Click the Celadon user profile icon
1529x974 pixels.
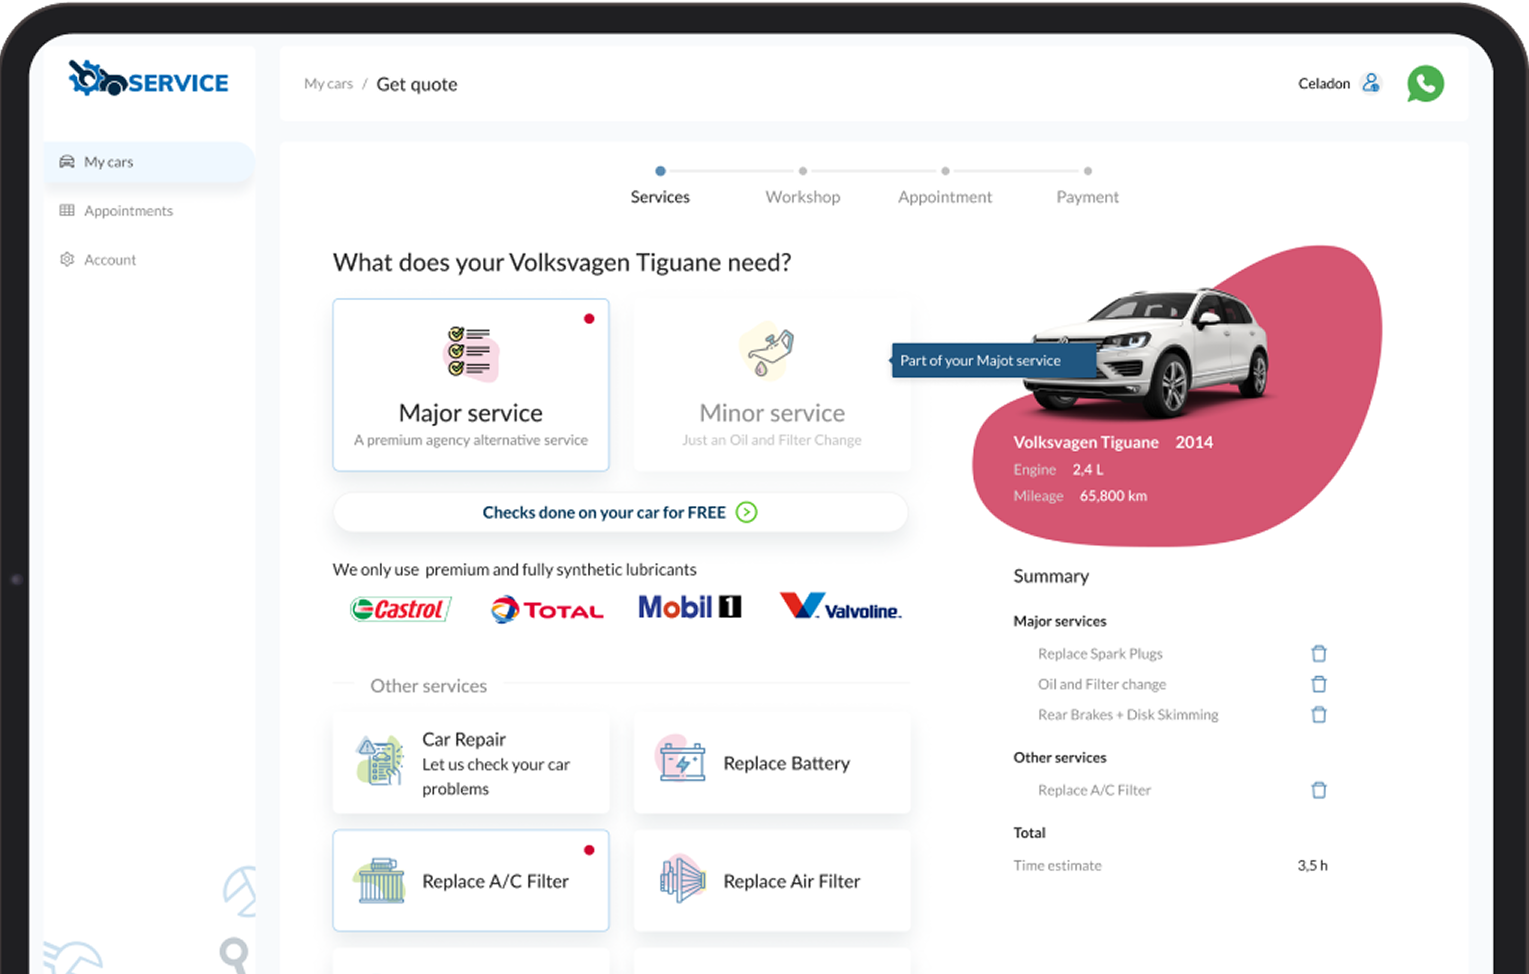pyautogui.click(x=1371, y=83)
